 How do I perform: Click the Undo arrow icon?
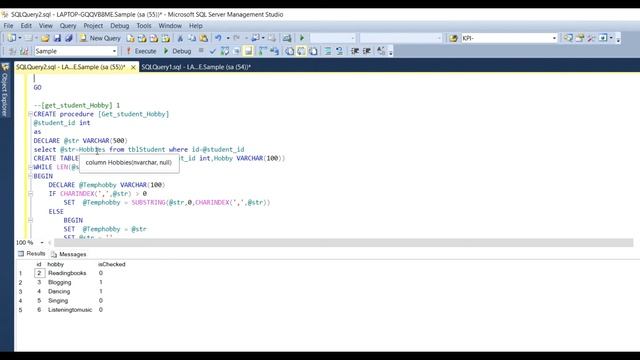[218, 38]
